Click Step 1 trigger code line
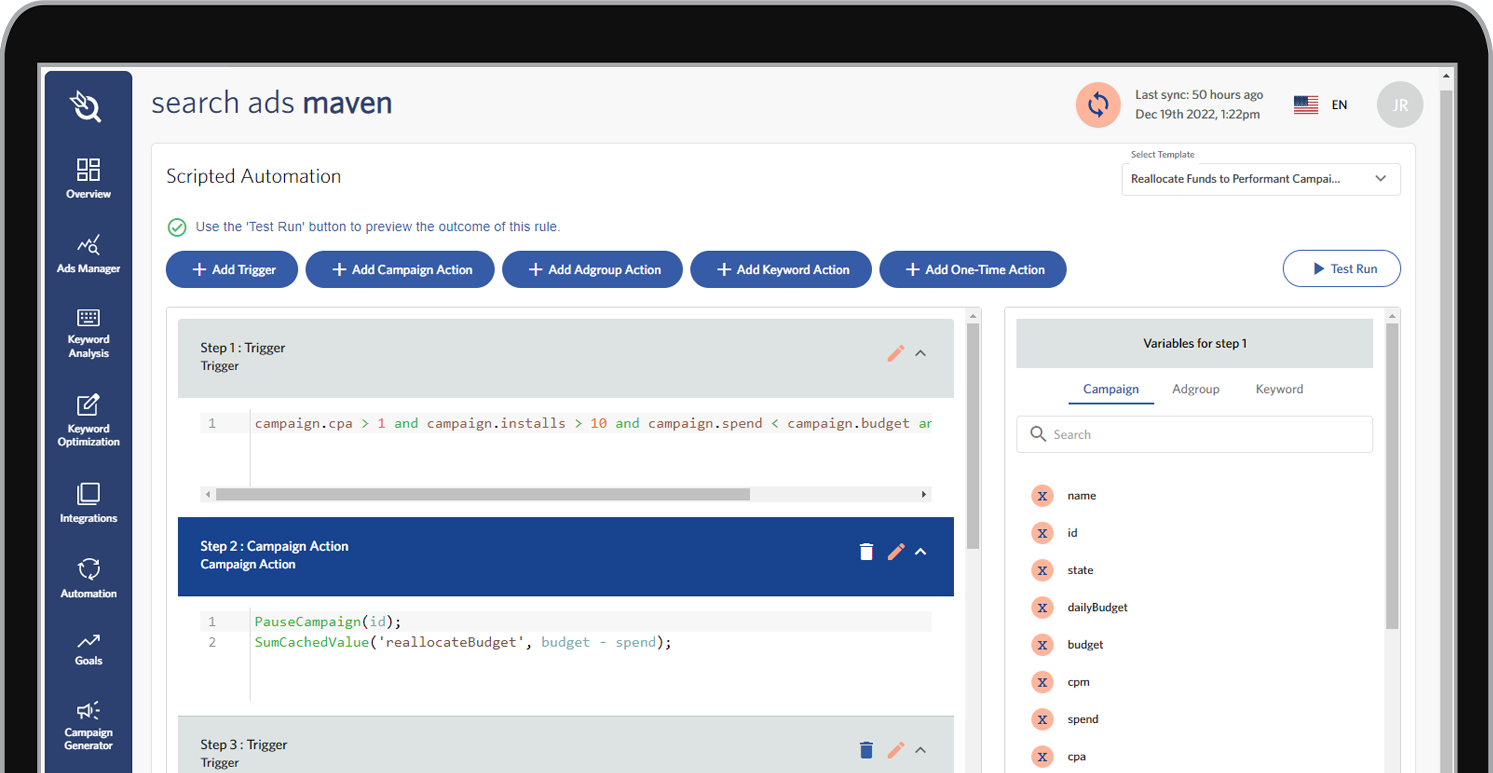 pos(593,424)
